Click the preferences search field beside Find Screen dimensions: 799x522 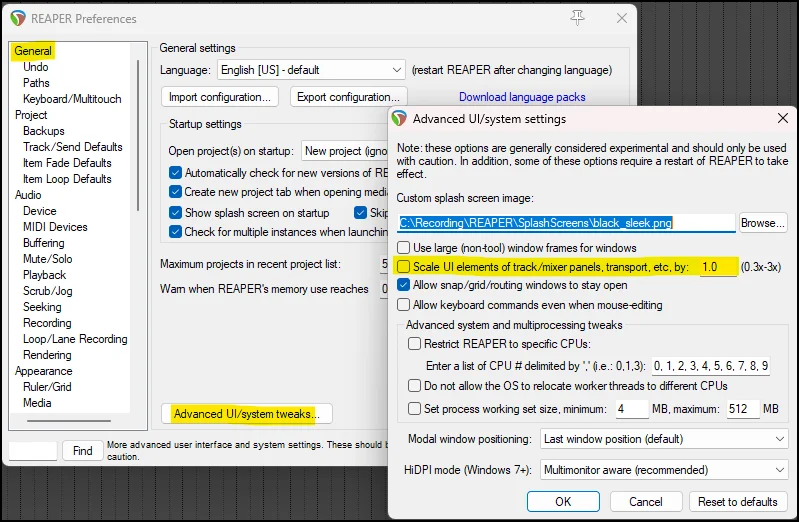point(33,451)
